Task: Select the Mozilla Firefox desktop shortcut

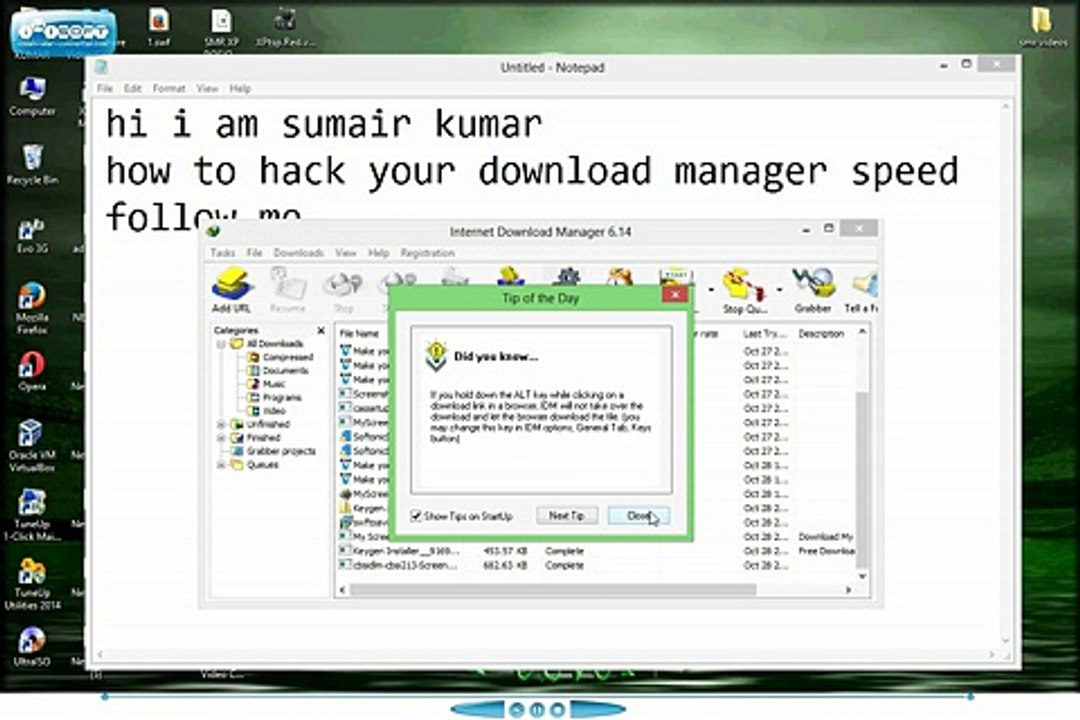Action: [x=32, y=308]
